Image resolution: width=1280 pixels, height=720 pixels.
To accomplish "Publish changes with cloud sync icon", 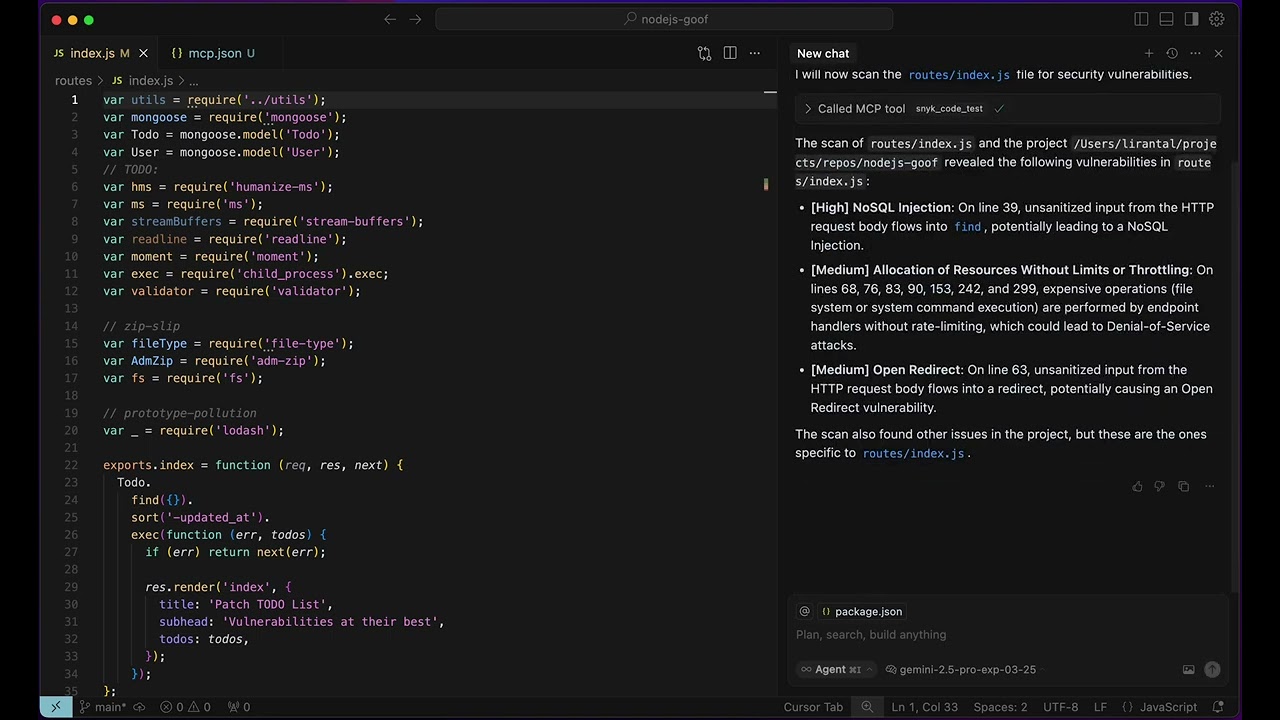I will coord(139,707).
